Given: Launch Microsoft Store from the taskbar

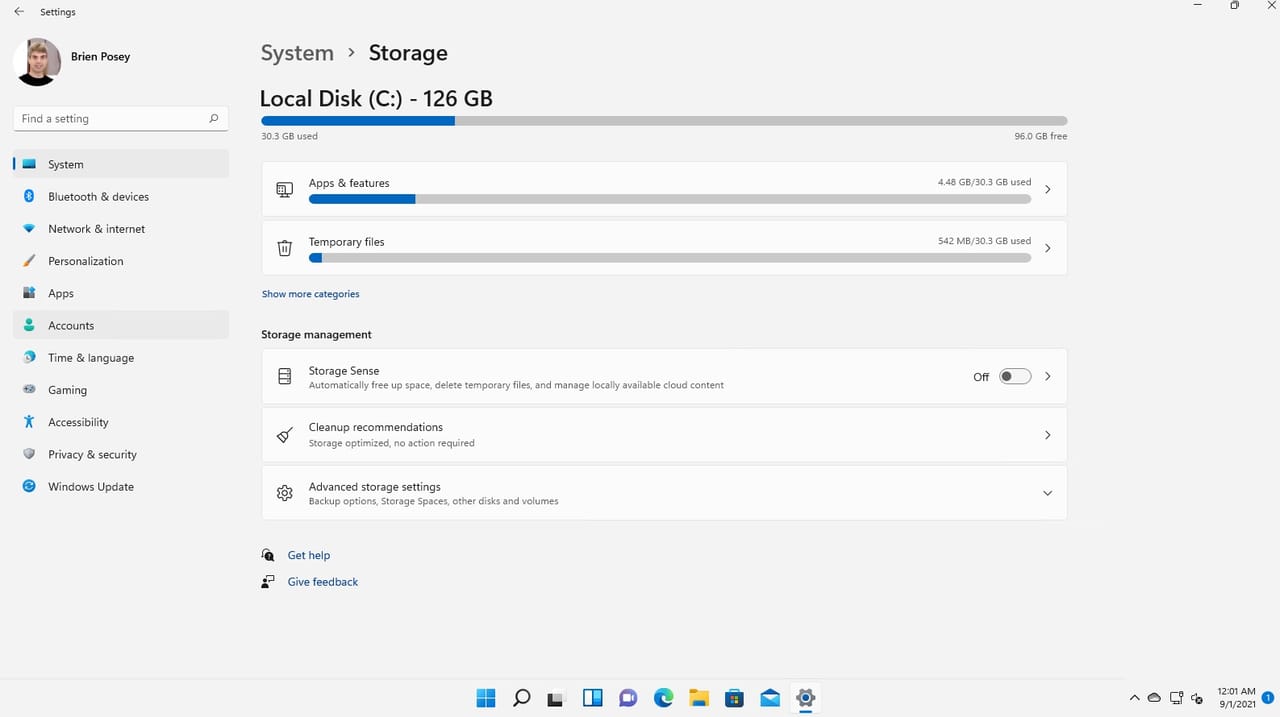Looking at the screenshot, I should 734,698.
